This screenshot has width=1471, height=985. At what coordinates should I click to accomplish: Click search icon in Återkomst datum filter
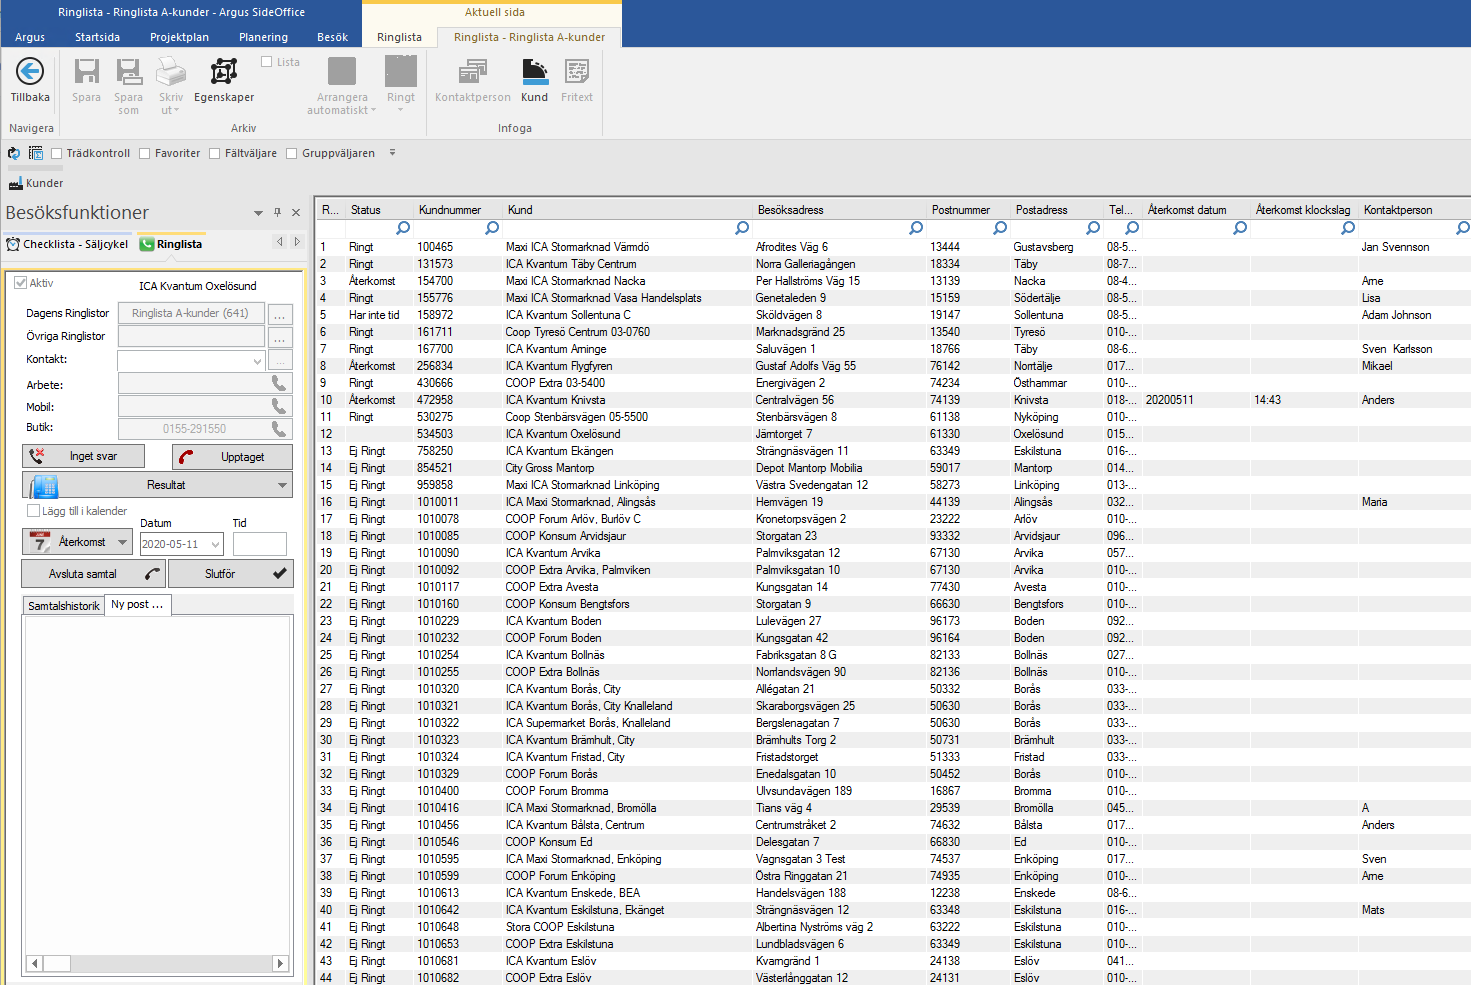tap(1240, 228)
